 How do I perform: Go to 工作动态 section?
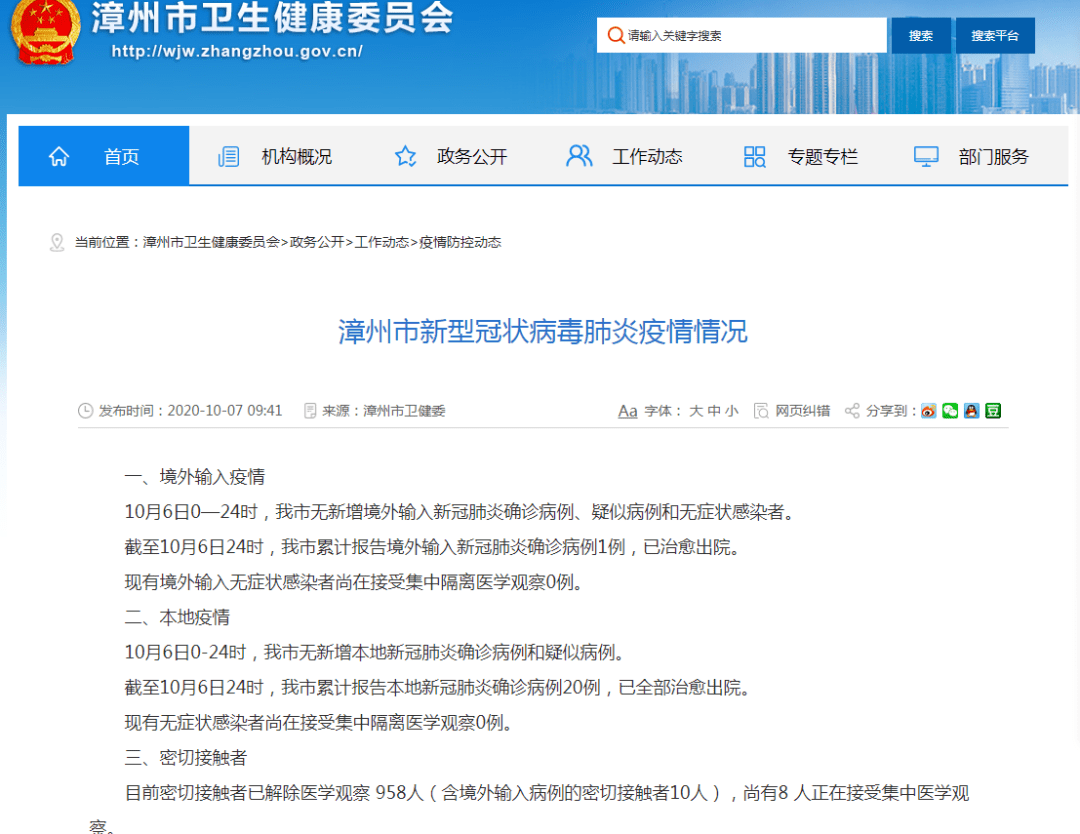click(x=626, y=156)
